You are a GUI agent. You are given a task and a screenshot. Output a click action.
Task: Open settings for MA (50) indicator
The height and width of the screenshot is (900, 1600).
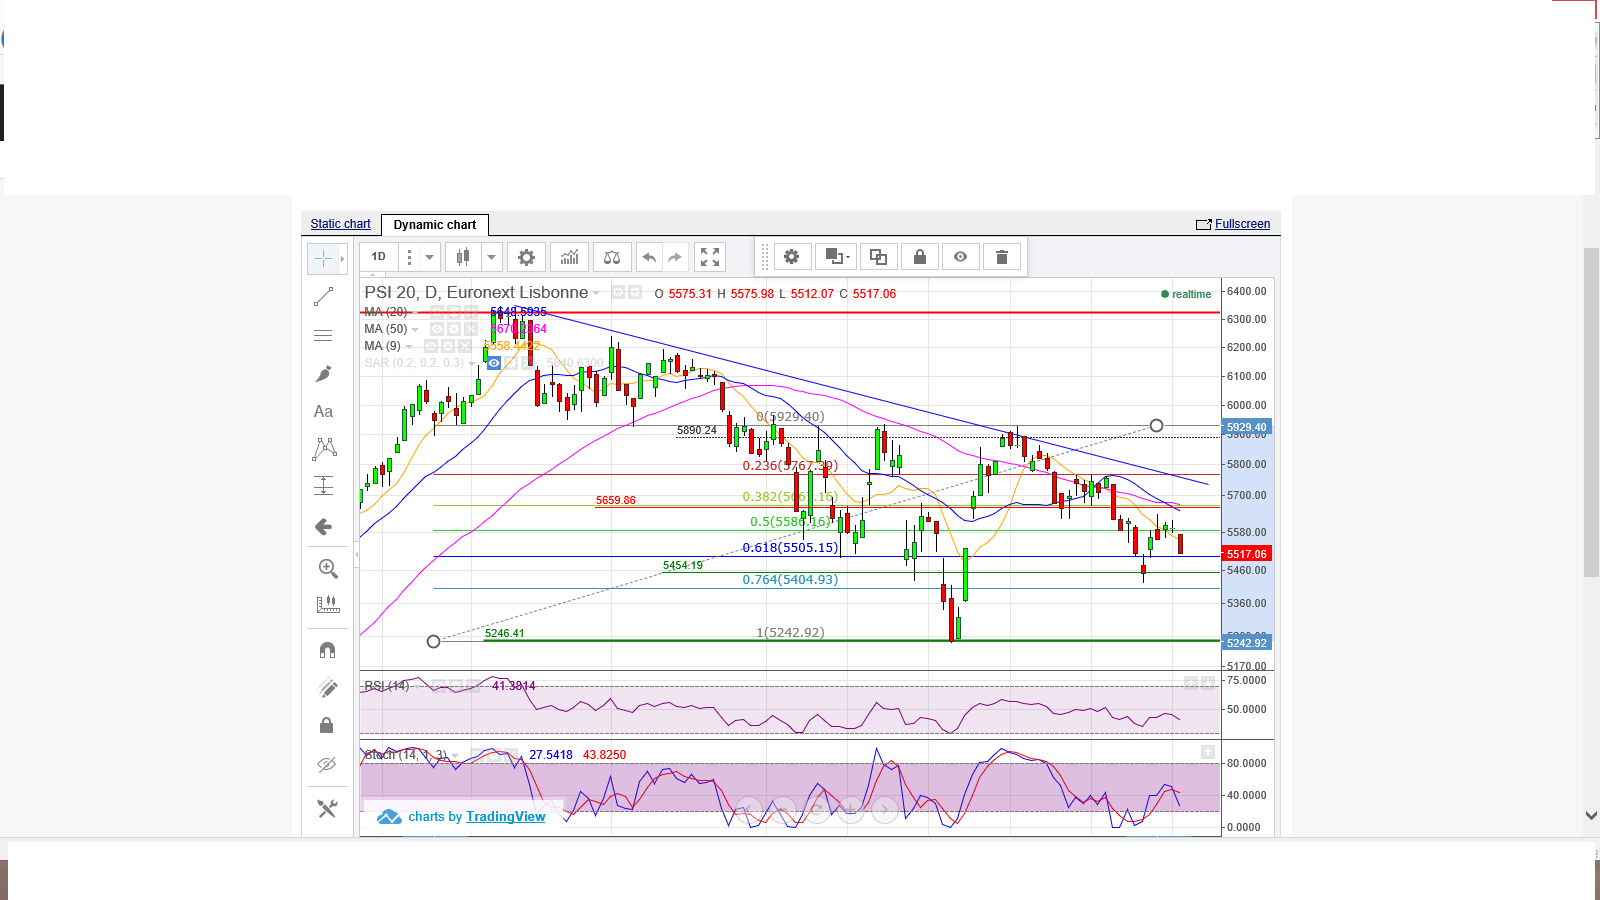pos(454,329)
